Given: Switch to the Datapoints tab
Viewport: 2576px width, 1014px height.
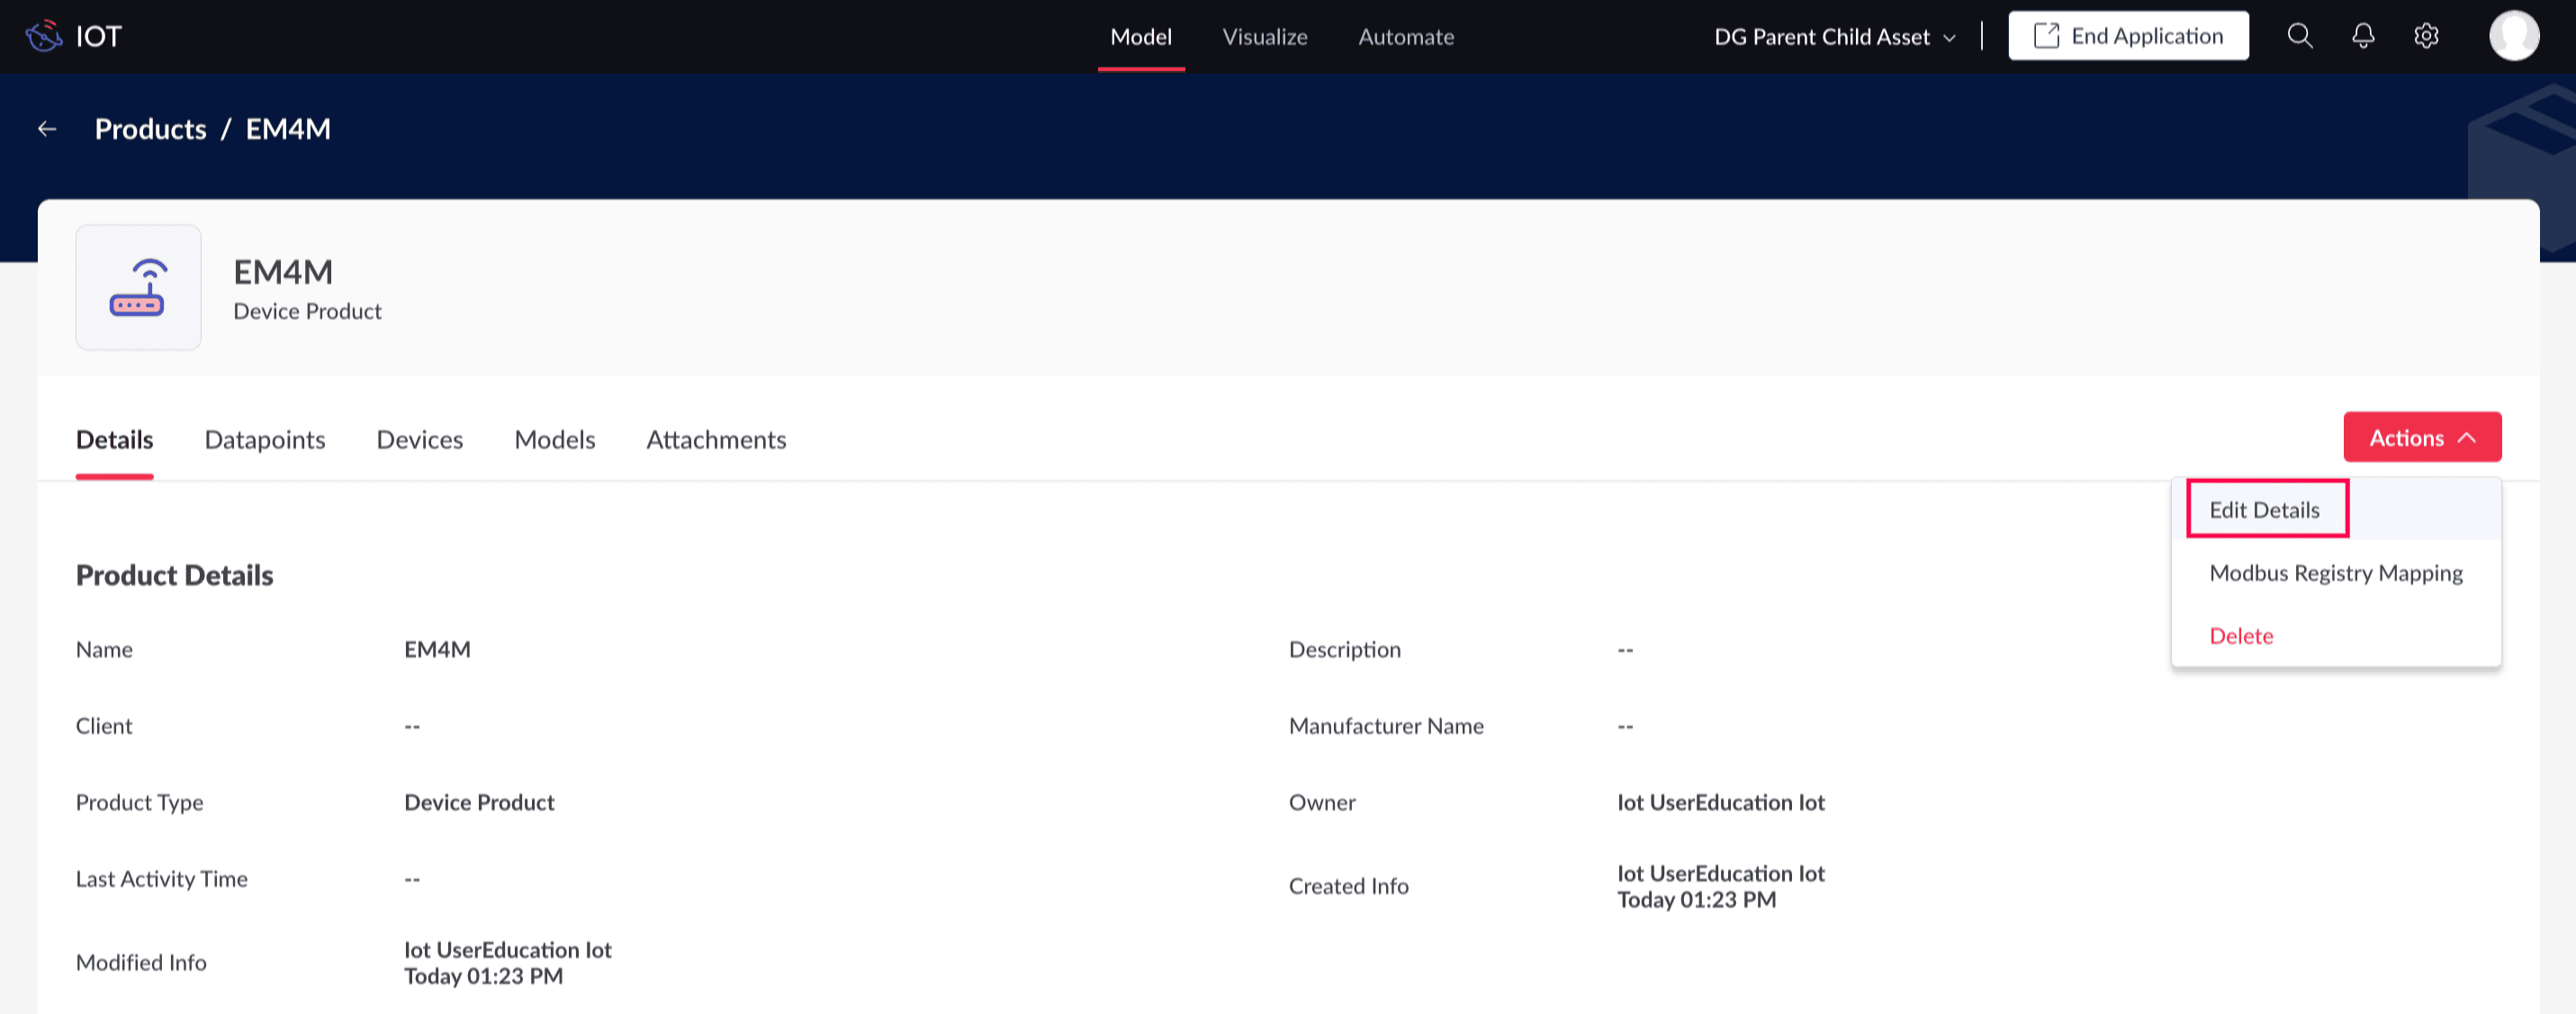Looking at the screenshot, I should [x=265, y=440].
